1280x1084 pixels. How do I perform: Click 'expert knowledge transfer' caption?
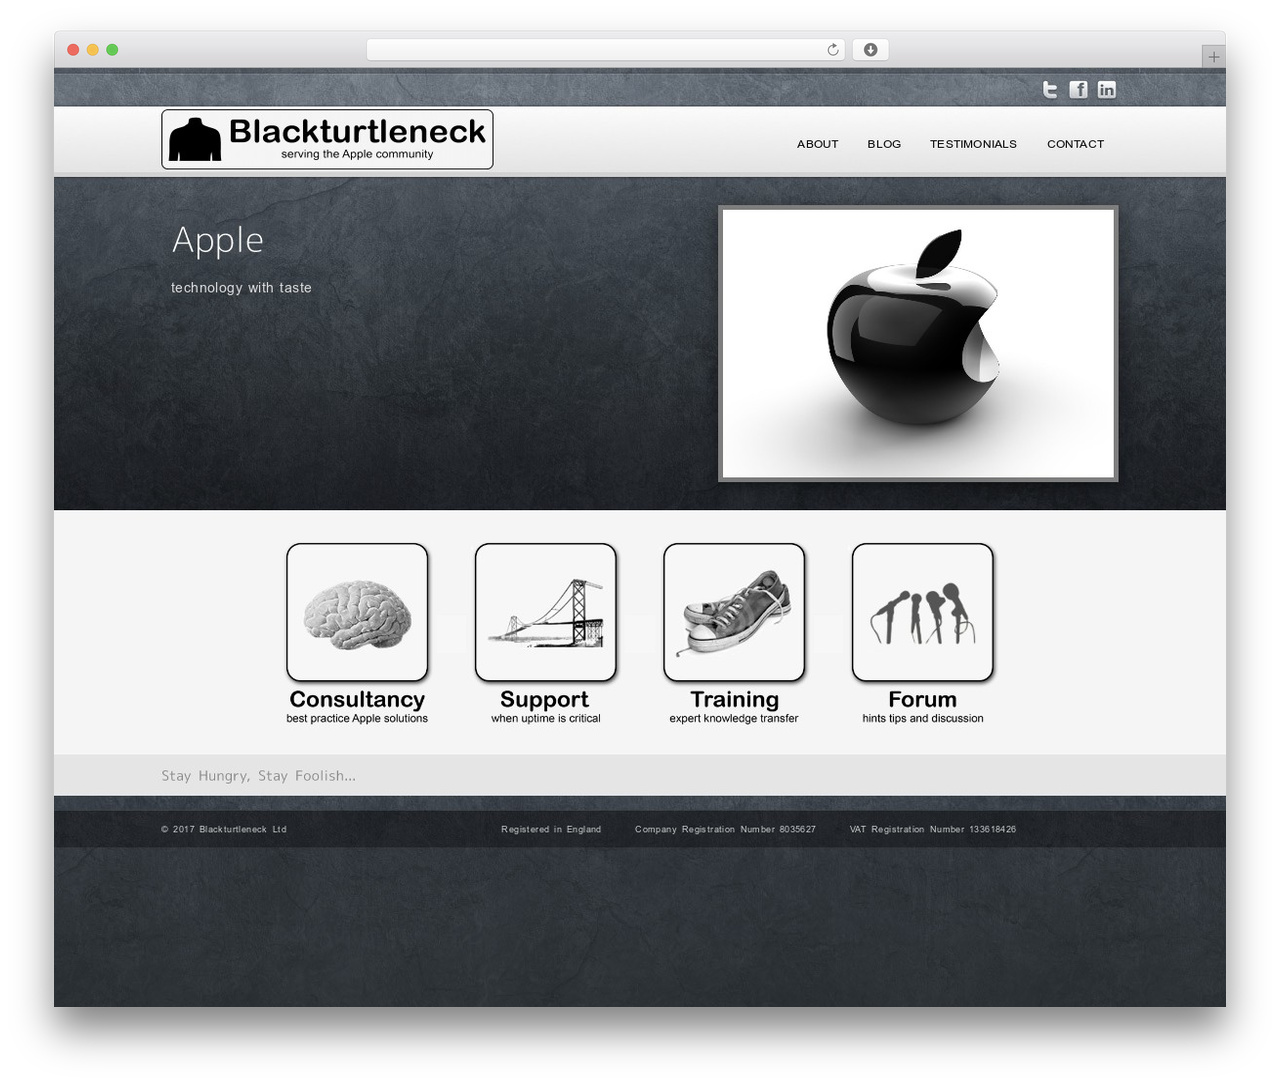[x=734, y=719]
